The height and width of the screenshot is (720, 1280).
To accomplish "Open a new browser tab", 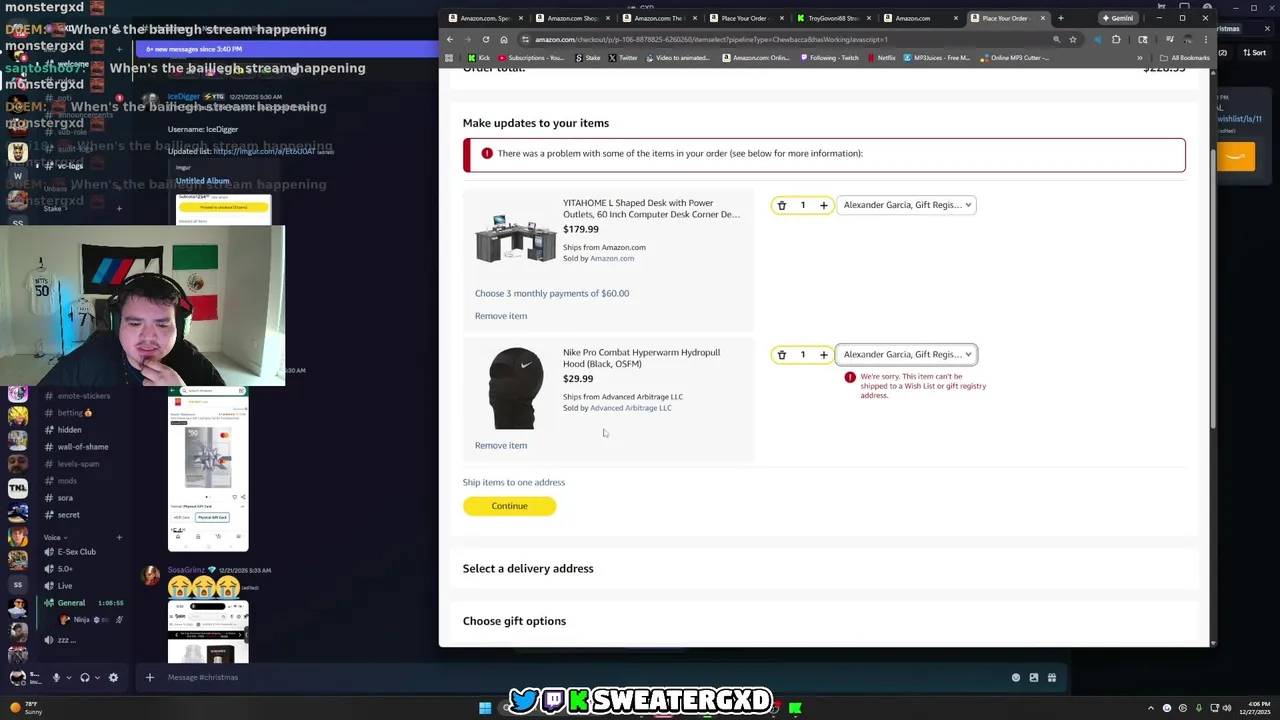I will coord(1061,18).
